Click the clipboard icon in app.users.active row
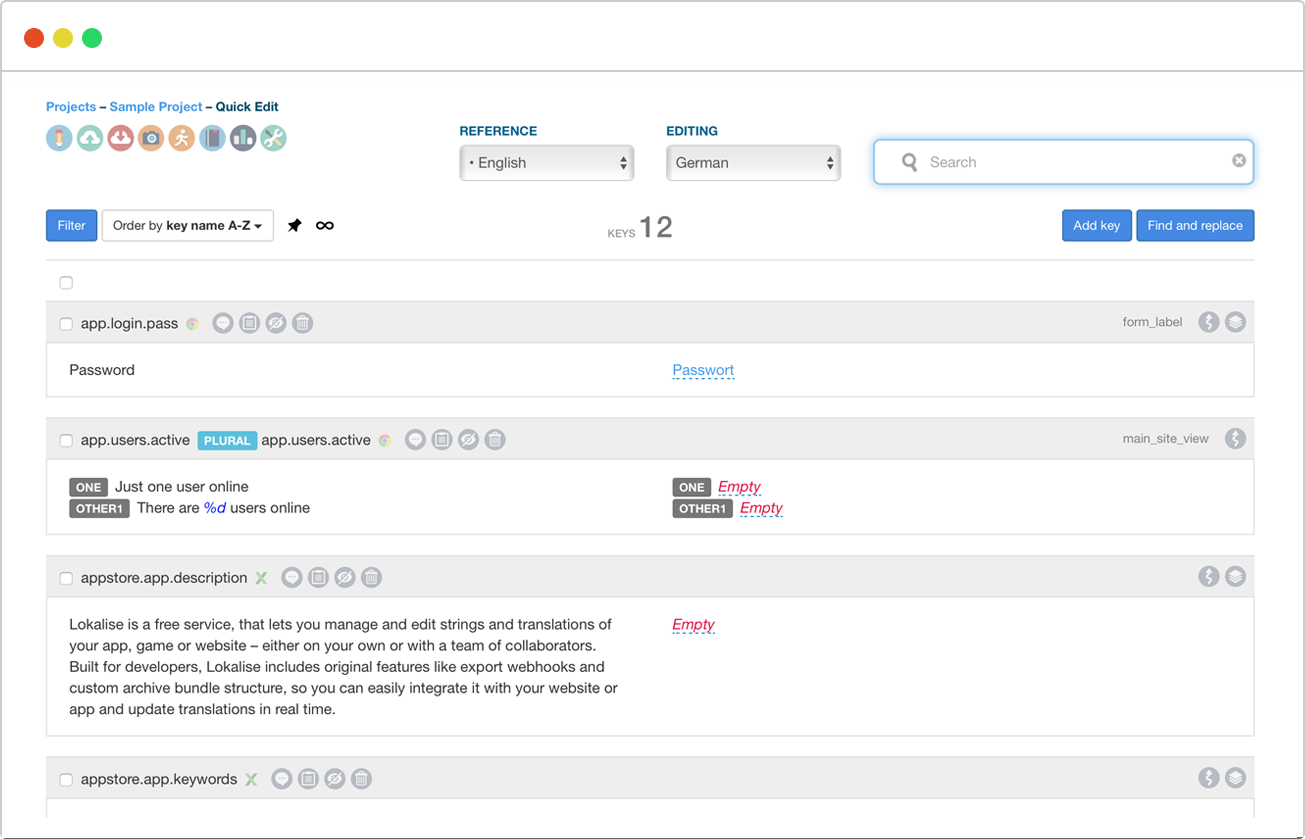Image resolution: width=1305 pixels, height=839 pixels. tap(442, 440)
